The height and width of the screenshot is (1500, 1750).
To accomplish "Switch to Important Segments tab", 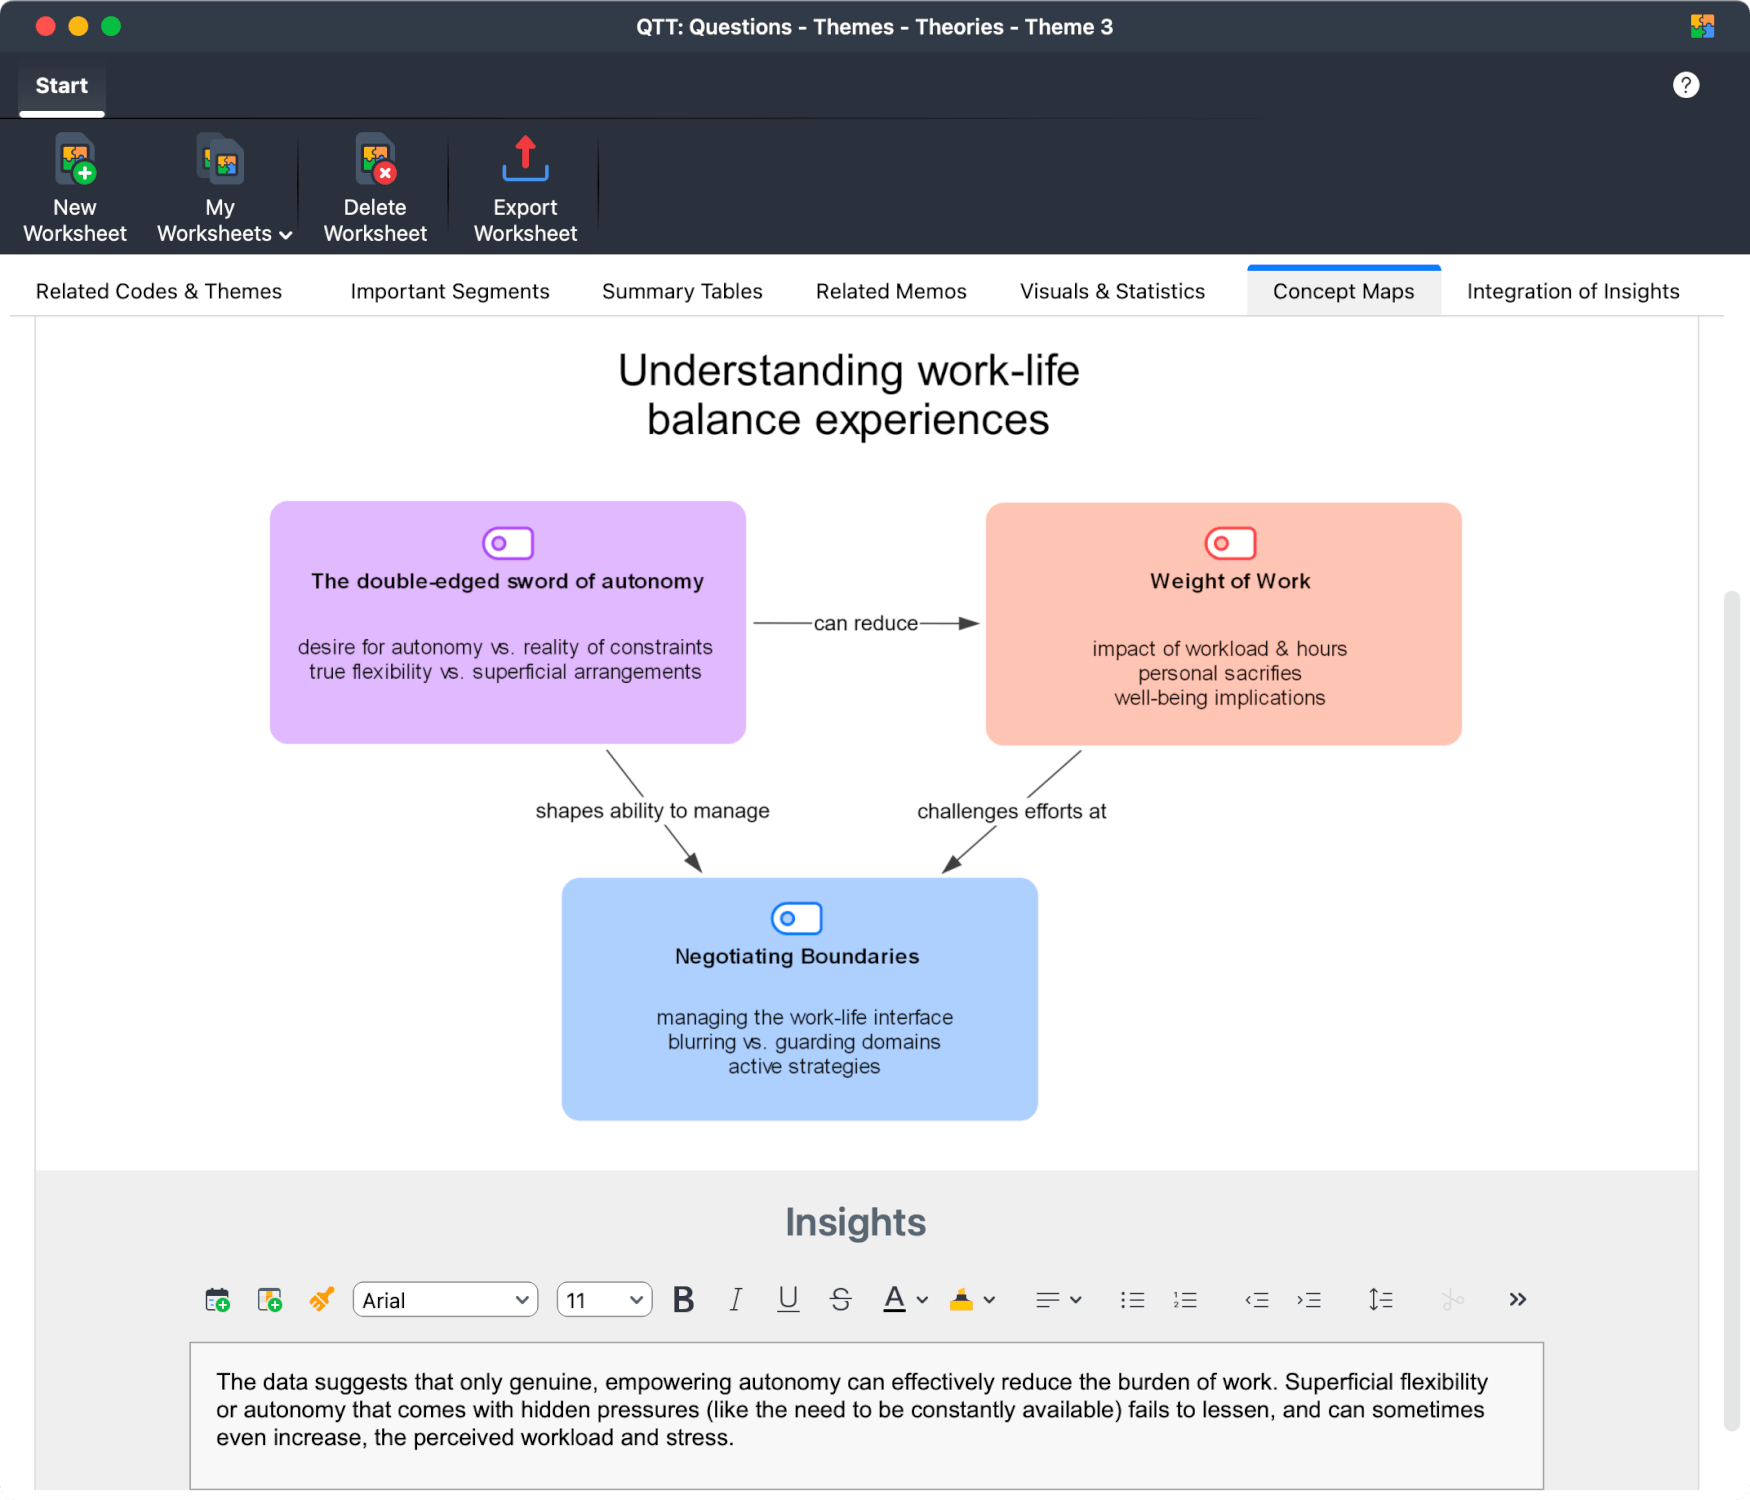I will pyautogui.click(x=450, y=291).
